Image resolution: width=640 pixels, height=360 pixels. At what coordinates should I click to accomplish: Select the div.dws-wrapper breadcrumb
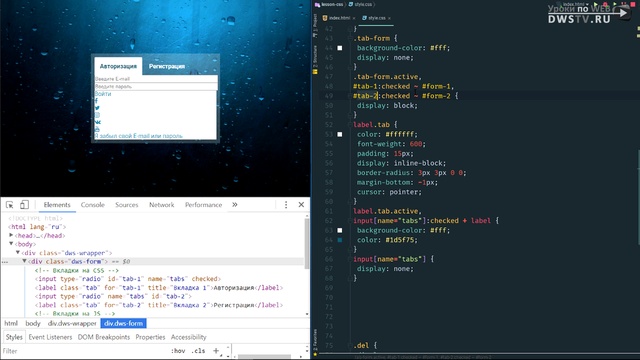pos(72,323)
